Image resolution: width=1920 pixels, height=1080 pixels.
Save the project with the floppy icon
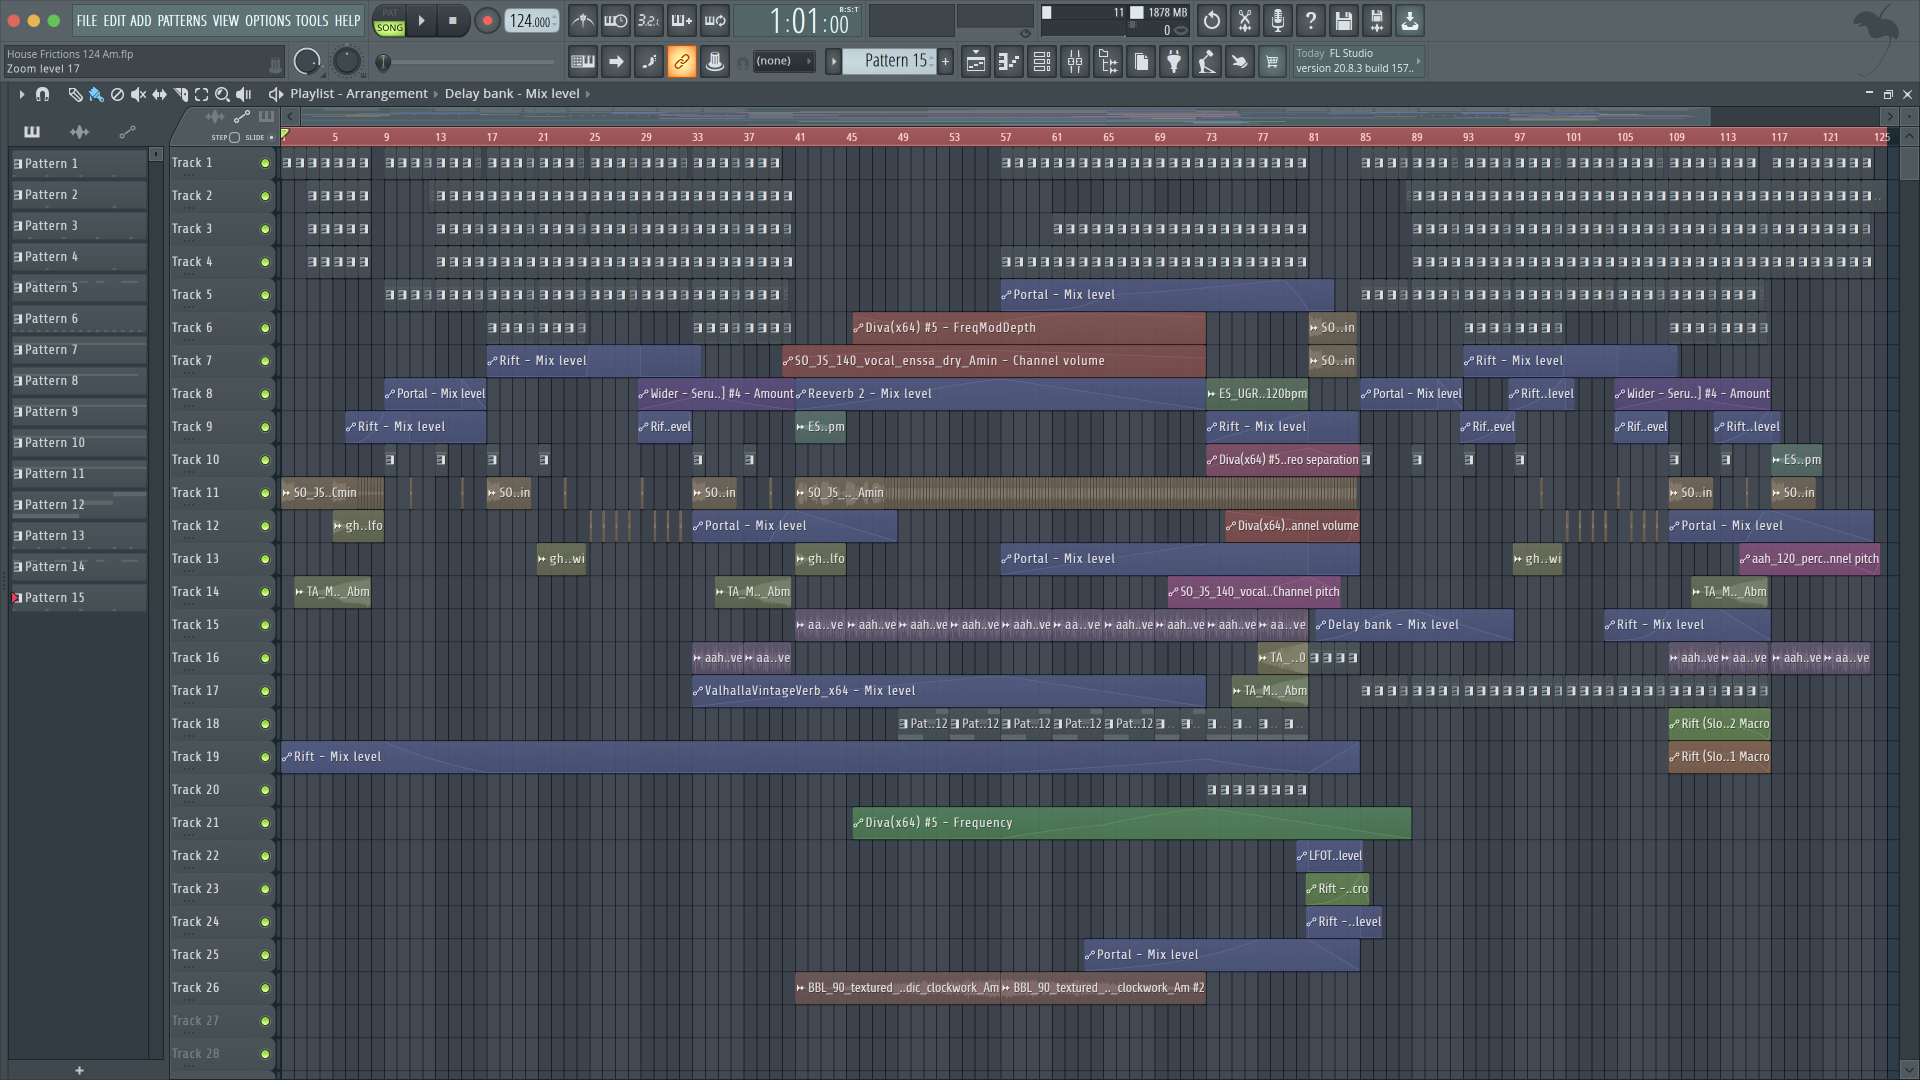pyautogui.click(x=1344, y=20)
